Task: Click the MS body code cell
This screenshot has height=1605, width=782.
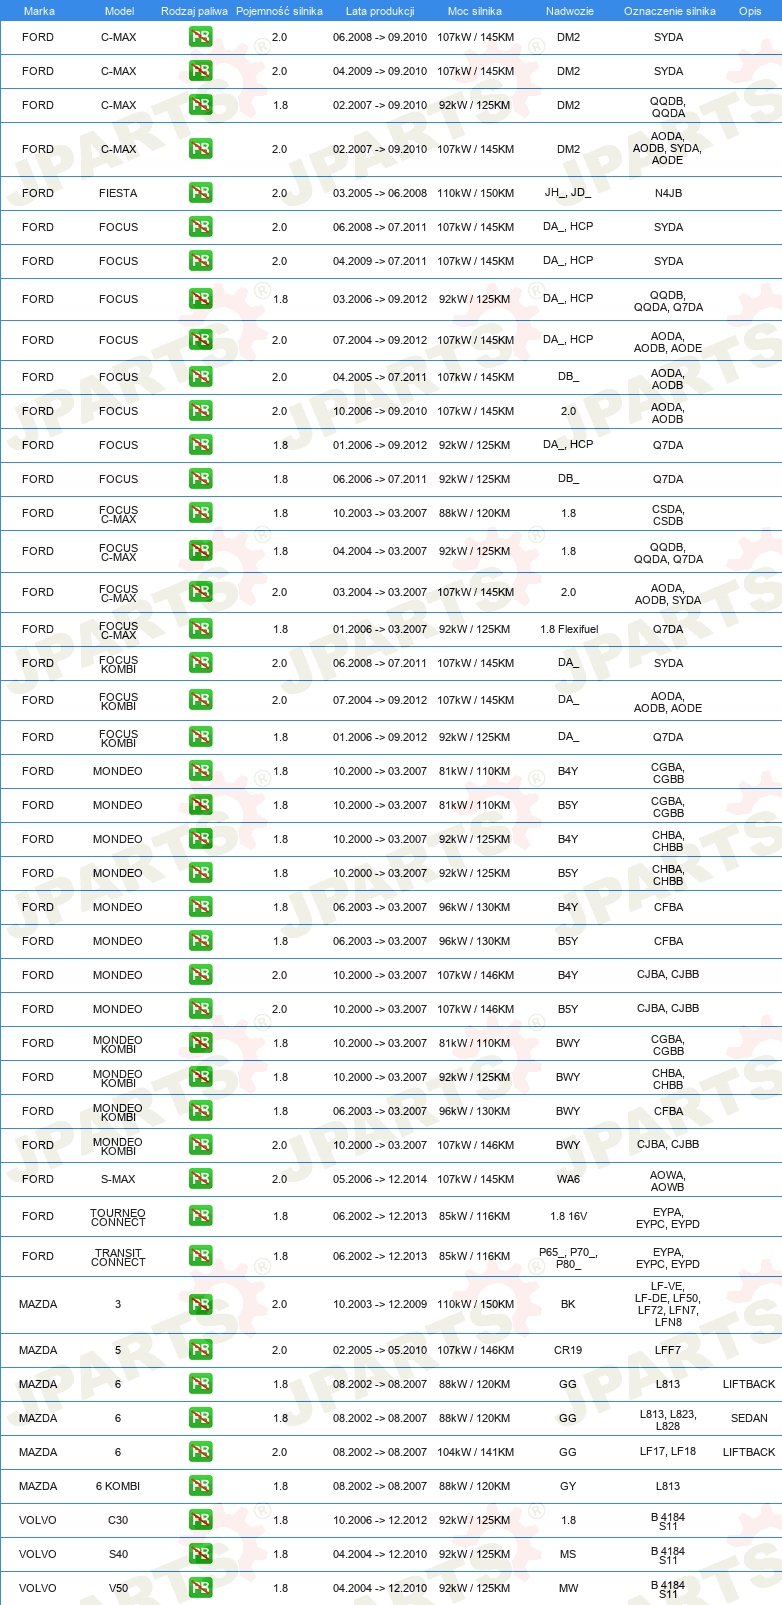Action: [x=568, y=1554]
